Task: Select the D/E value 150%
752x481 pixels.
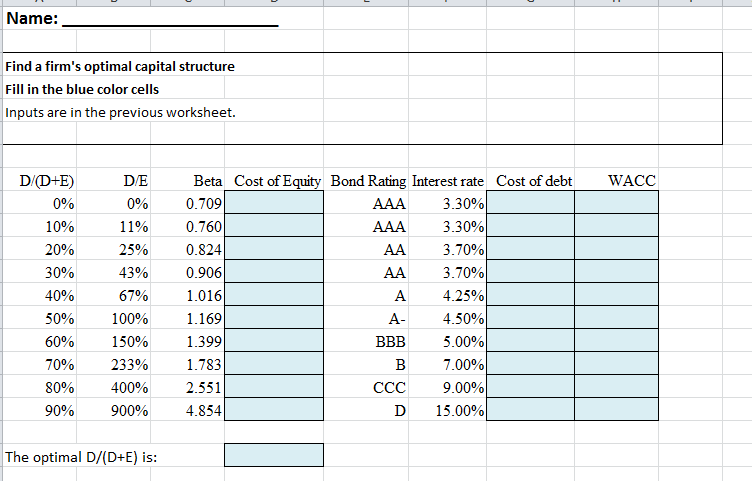Action: [x=130, y=341]
